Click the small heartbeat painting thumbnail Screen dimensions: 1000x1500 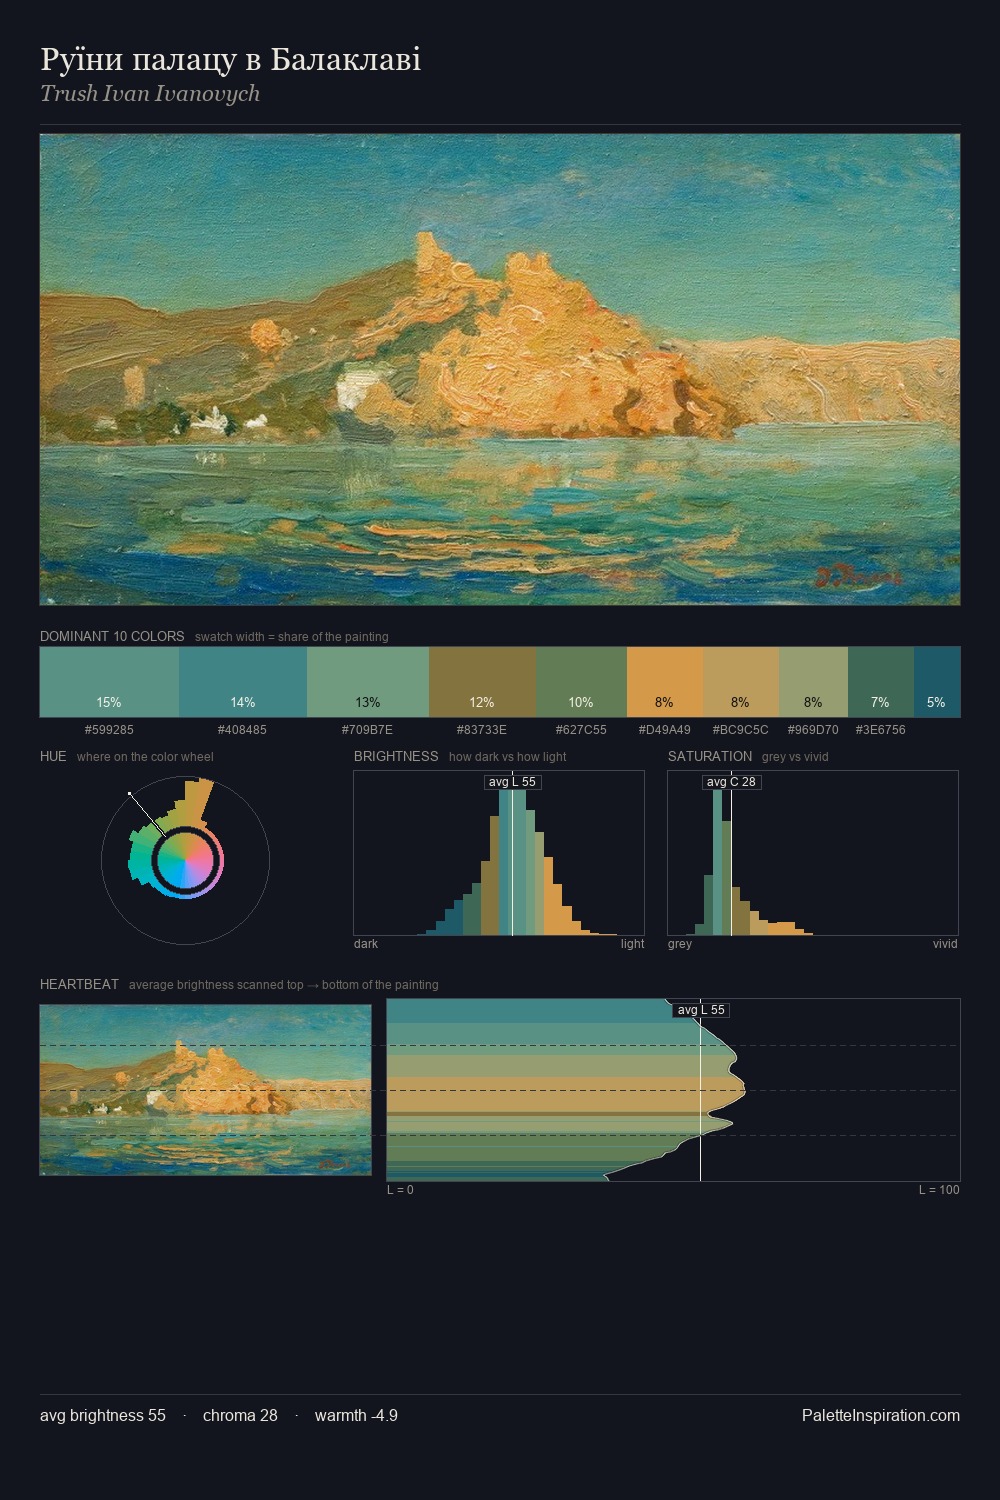pyautogui.click(x=205, y=1090)
